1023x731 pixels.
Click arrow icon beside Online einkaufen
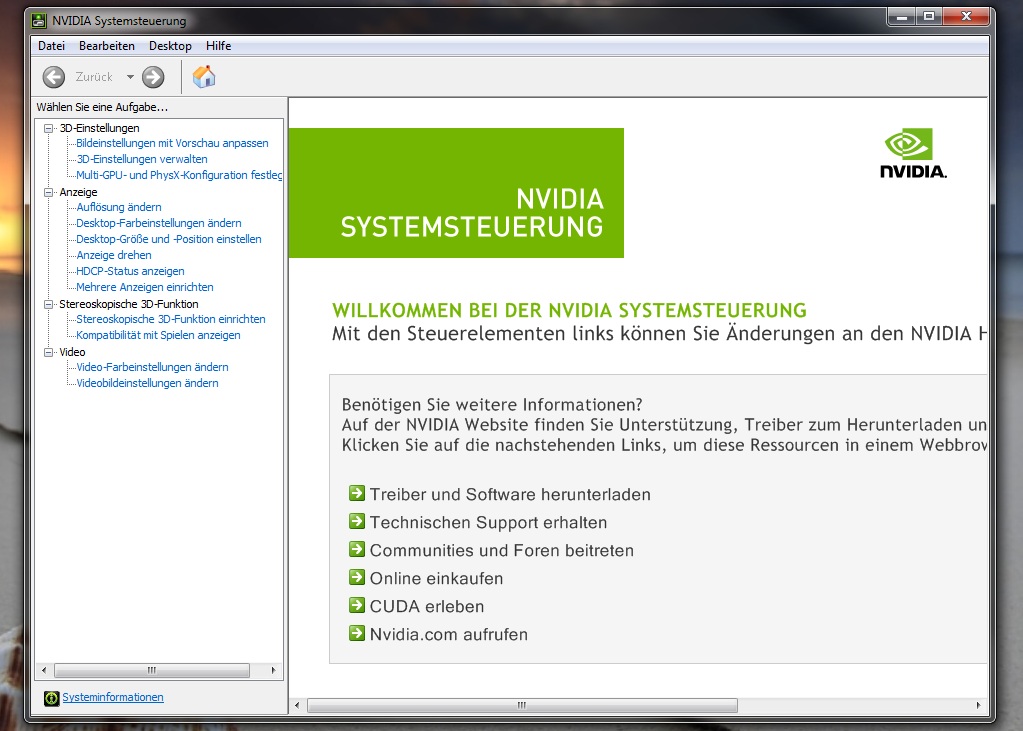click(357, 577)
